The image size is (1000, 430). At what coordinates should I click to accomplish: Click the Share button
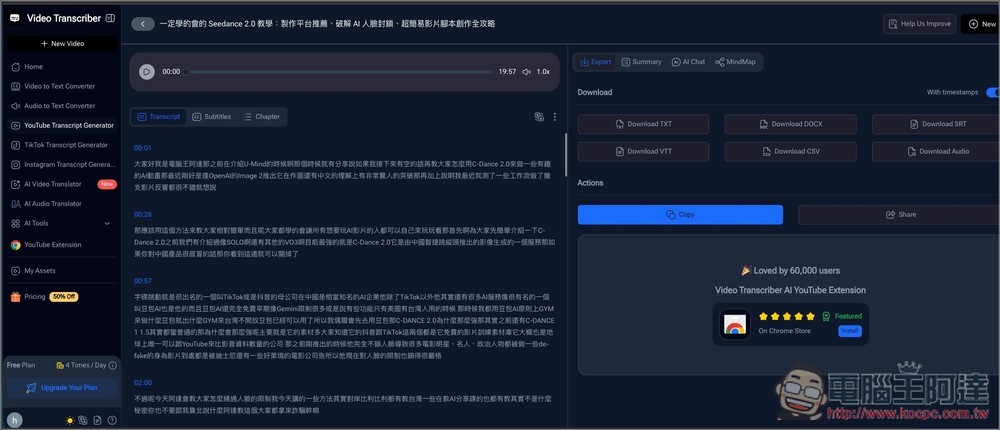pos(899,214)
